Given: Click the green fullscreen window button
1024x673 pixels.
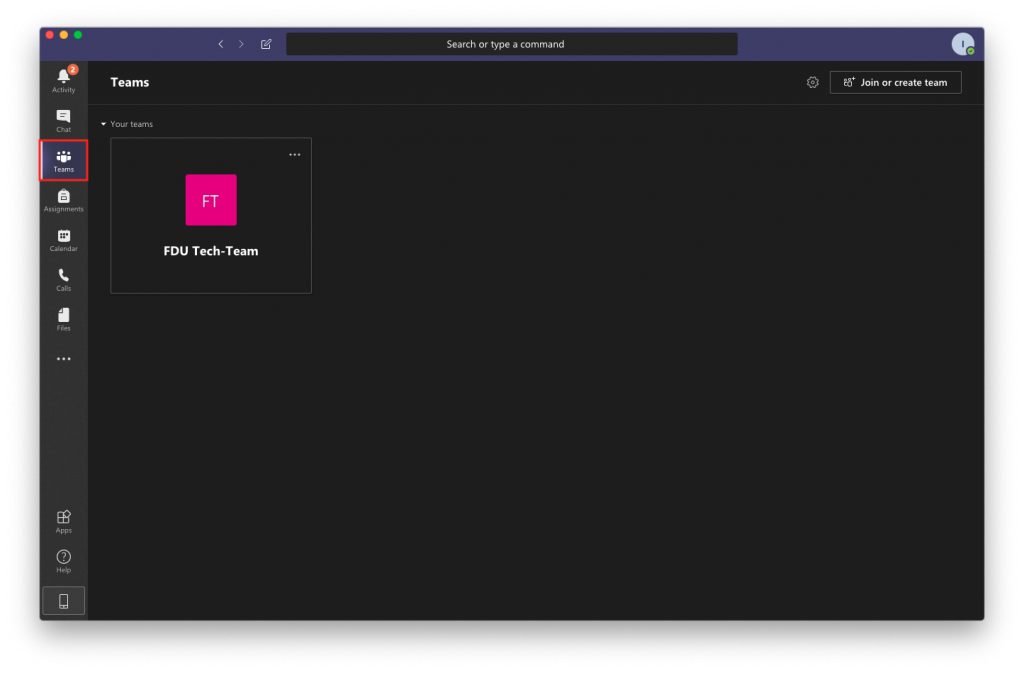Looking at the screenshot, I should point(78,35).
